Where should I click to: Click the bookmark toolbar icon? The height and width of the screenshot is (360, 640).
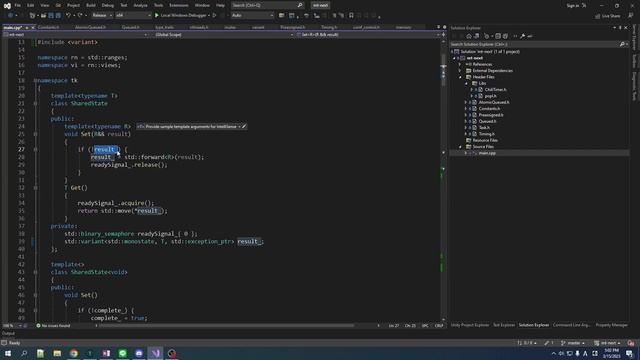click(351, 16)
